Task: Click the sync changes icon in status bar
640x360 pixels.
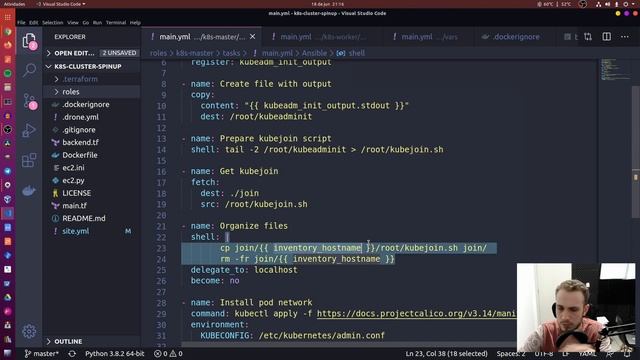Action: pos(72,353)
